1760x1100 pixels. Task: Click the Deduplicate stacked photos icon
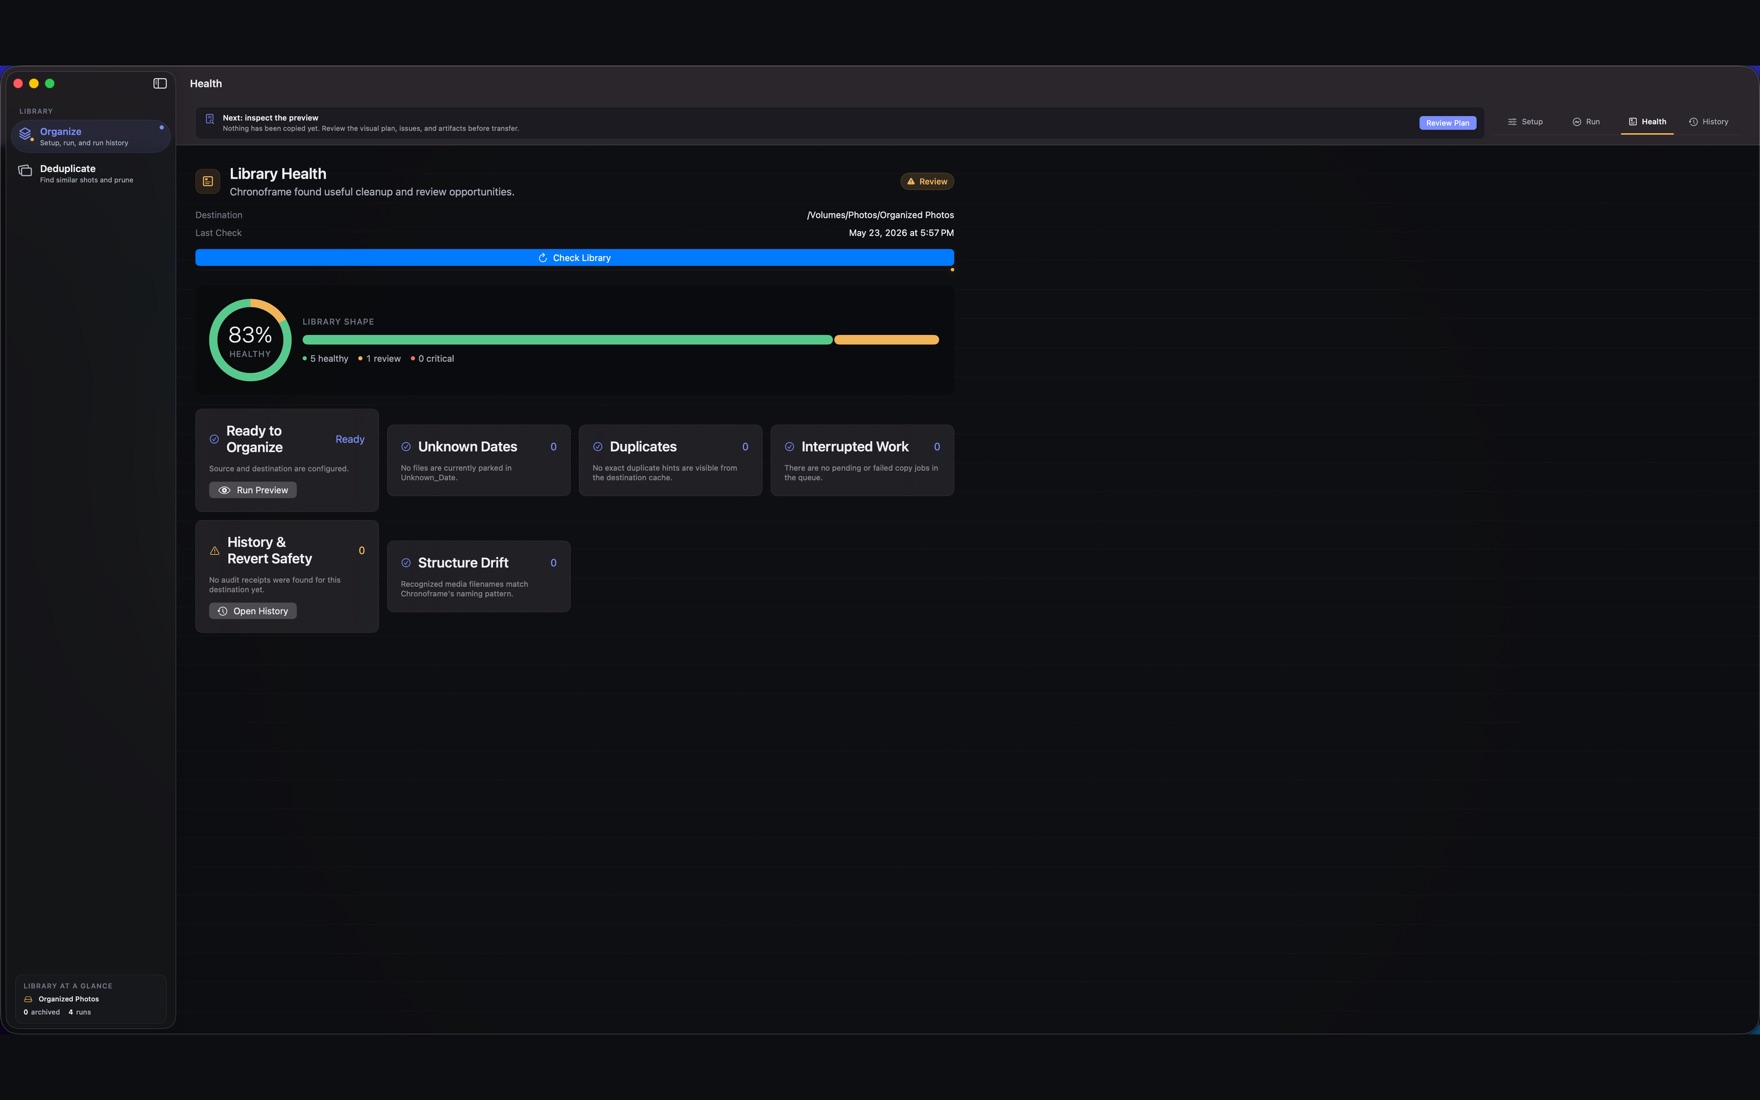point(25,171)
